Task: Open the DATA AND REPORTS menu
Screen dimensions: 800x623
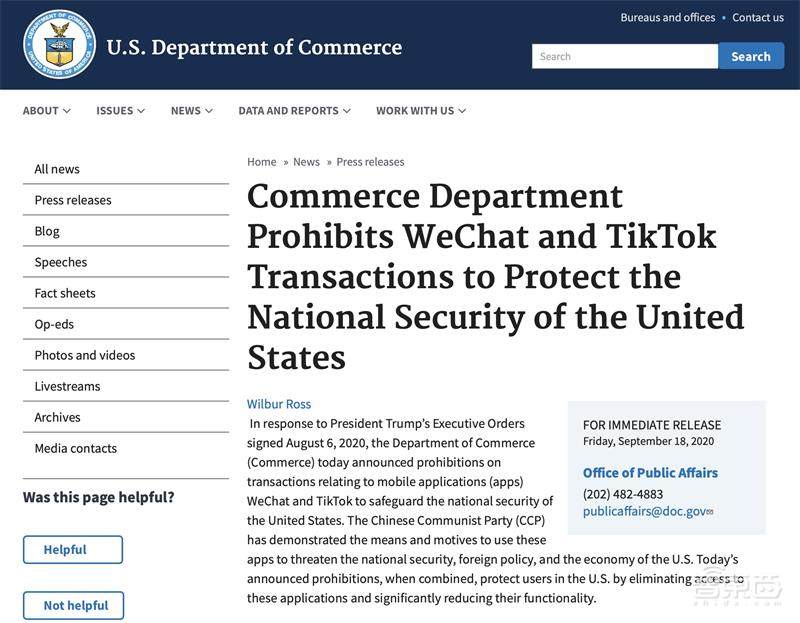Action: [x=294, y=111]
